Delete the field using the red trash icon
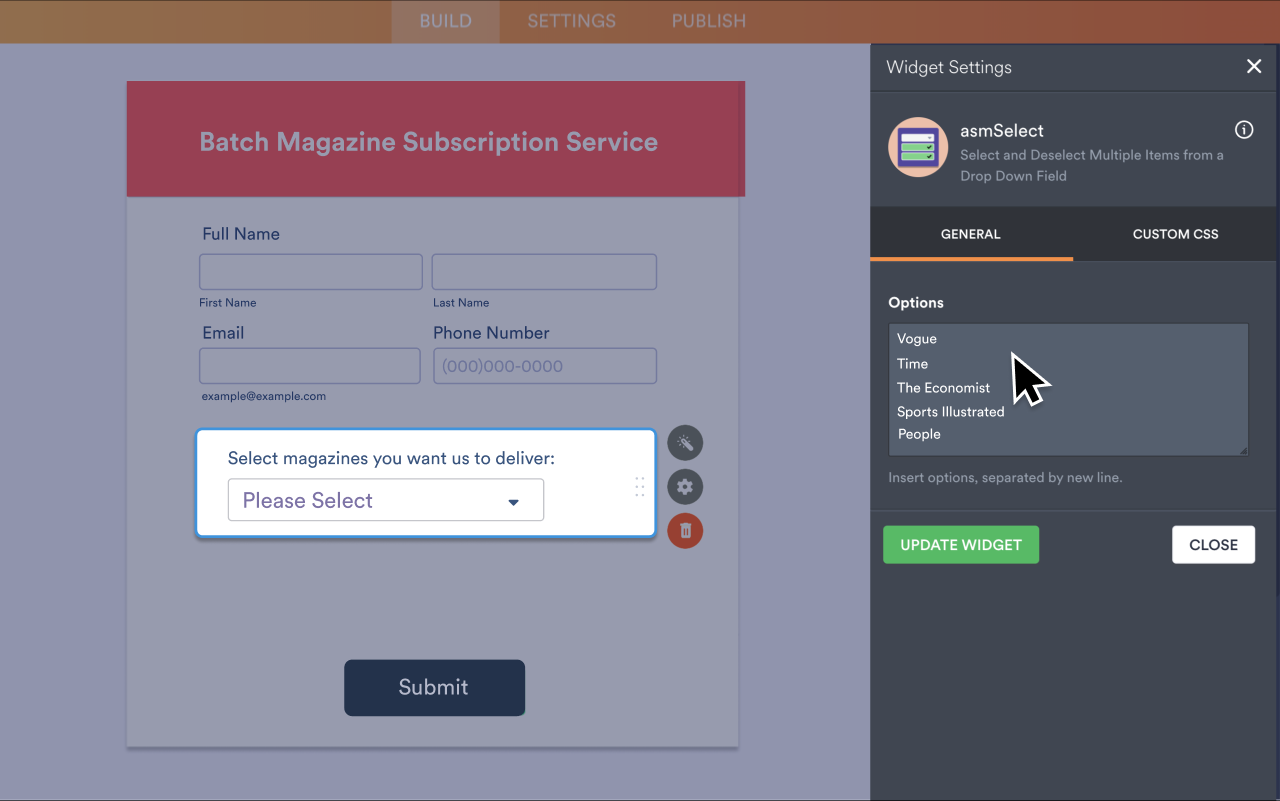 (685, 531)
